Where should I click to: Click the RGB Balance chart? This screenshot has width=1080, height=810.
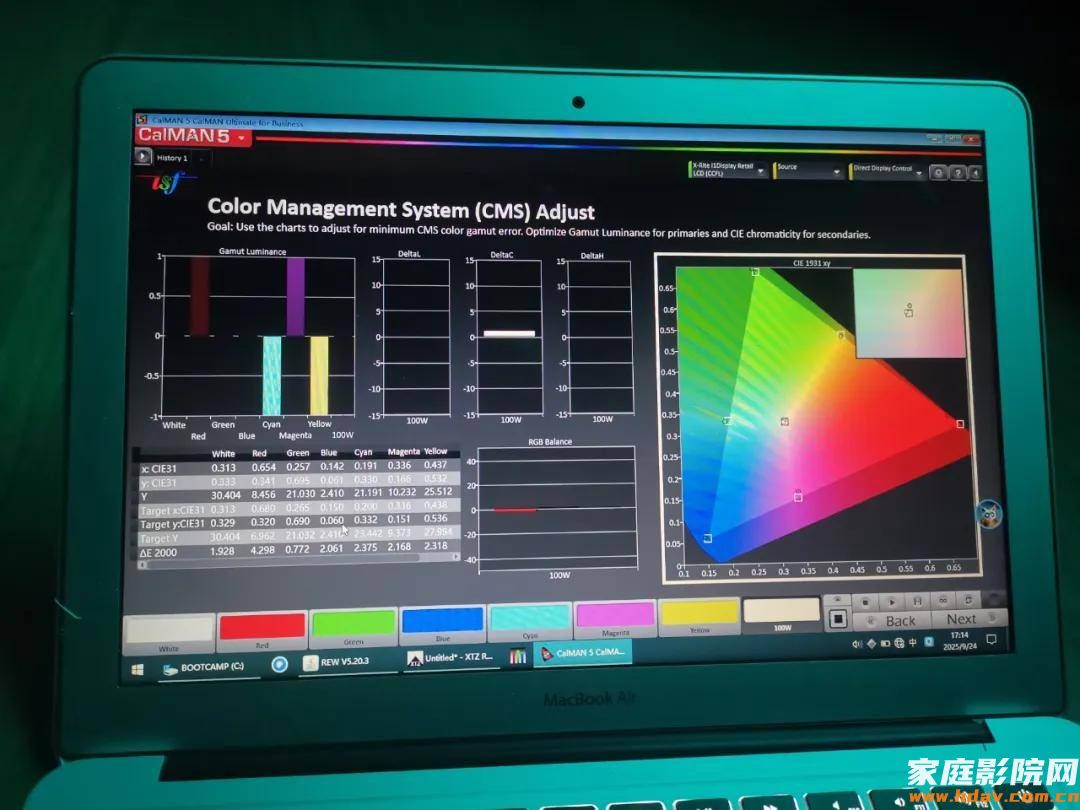pos(557,508)
